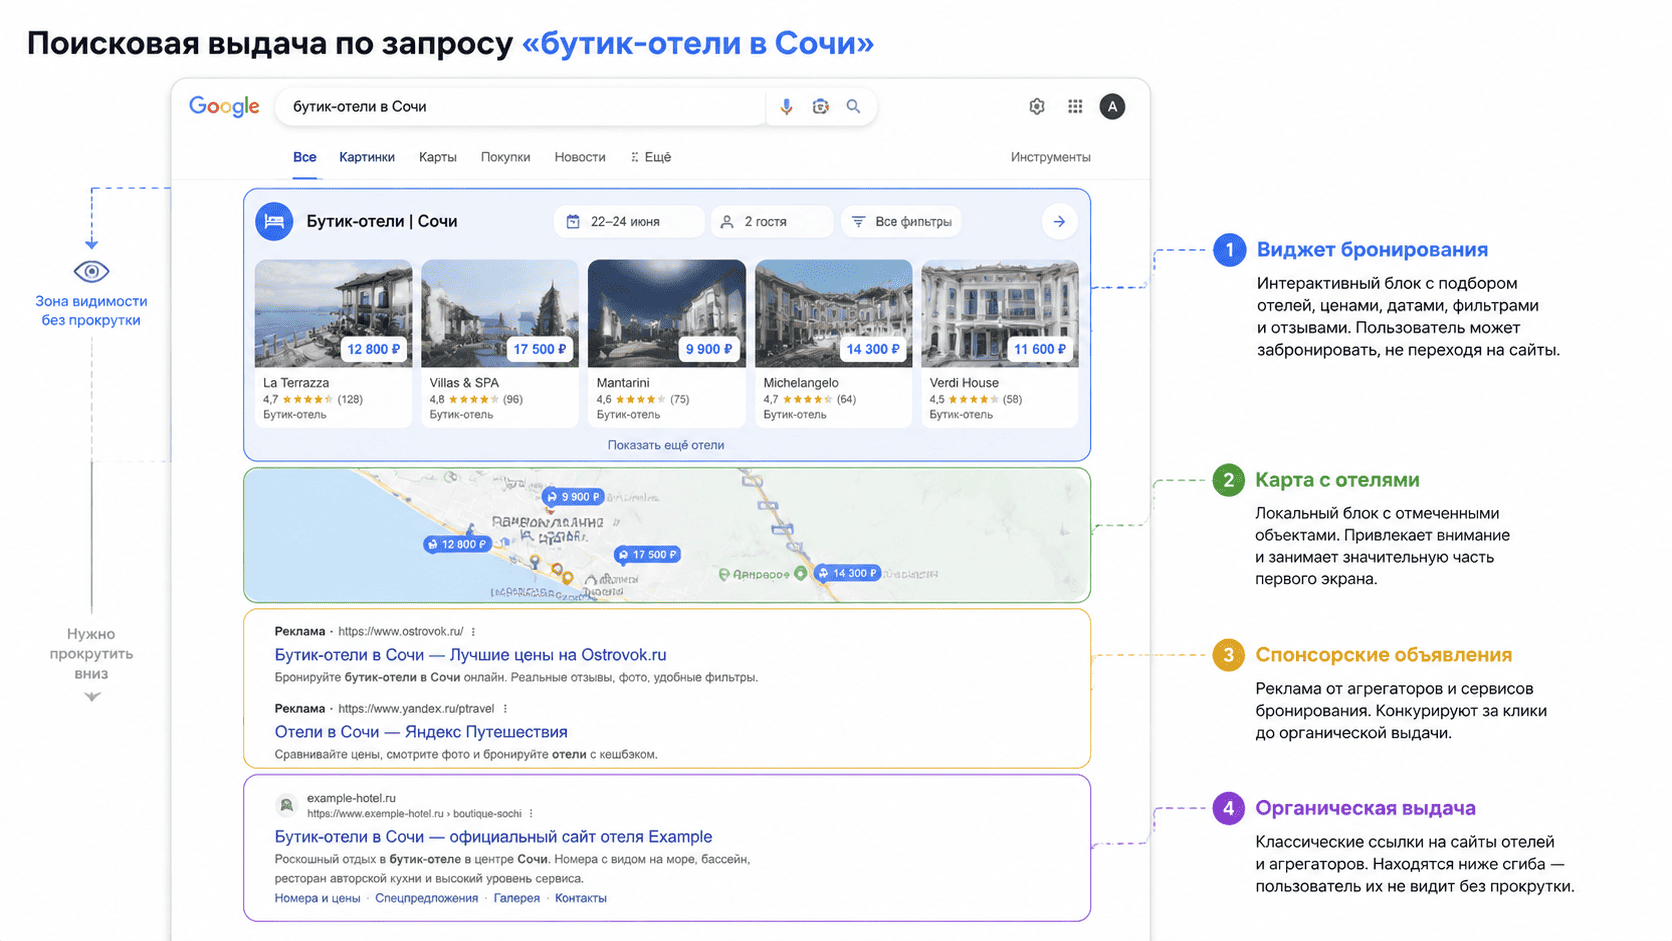This screenshot has width=1672, height=941.
Task: Open three-dot menu beside the exemple-hotel.ru URL
Action: [x=531, y=814]
